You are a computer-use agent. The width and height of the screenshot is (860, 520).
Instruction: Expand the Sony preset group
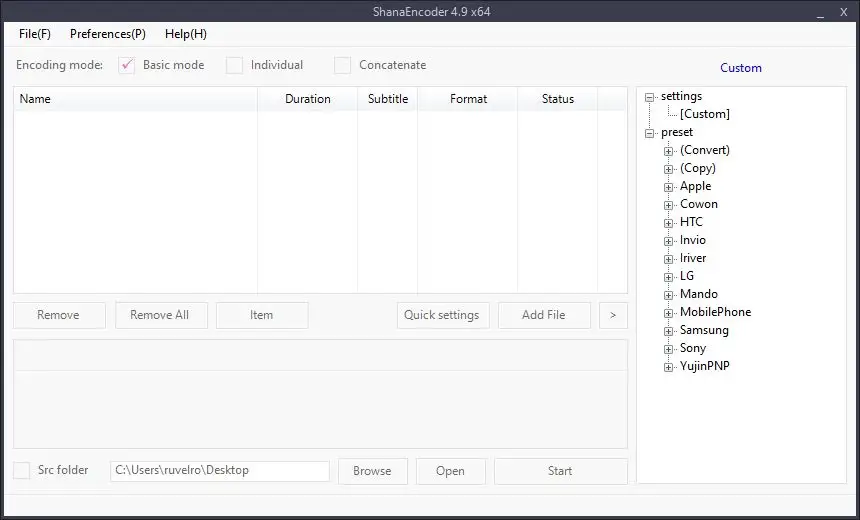point(668,349)
